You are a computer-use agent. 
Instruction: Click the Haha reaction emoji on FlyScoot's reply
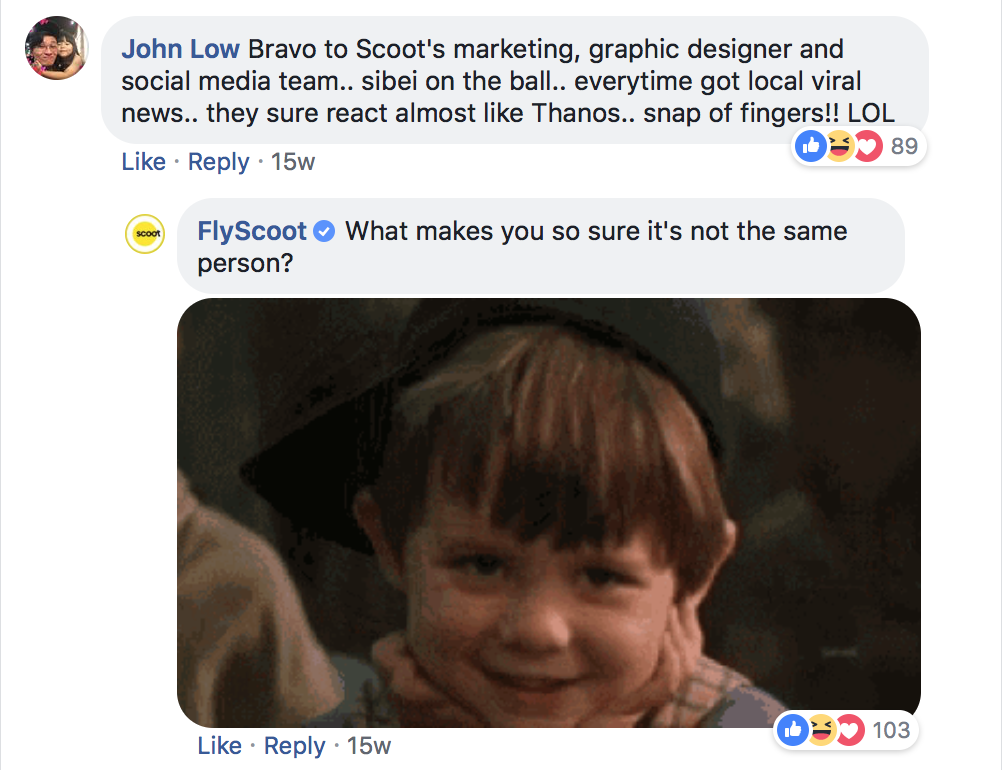coord(821,730)
